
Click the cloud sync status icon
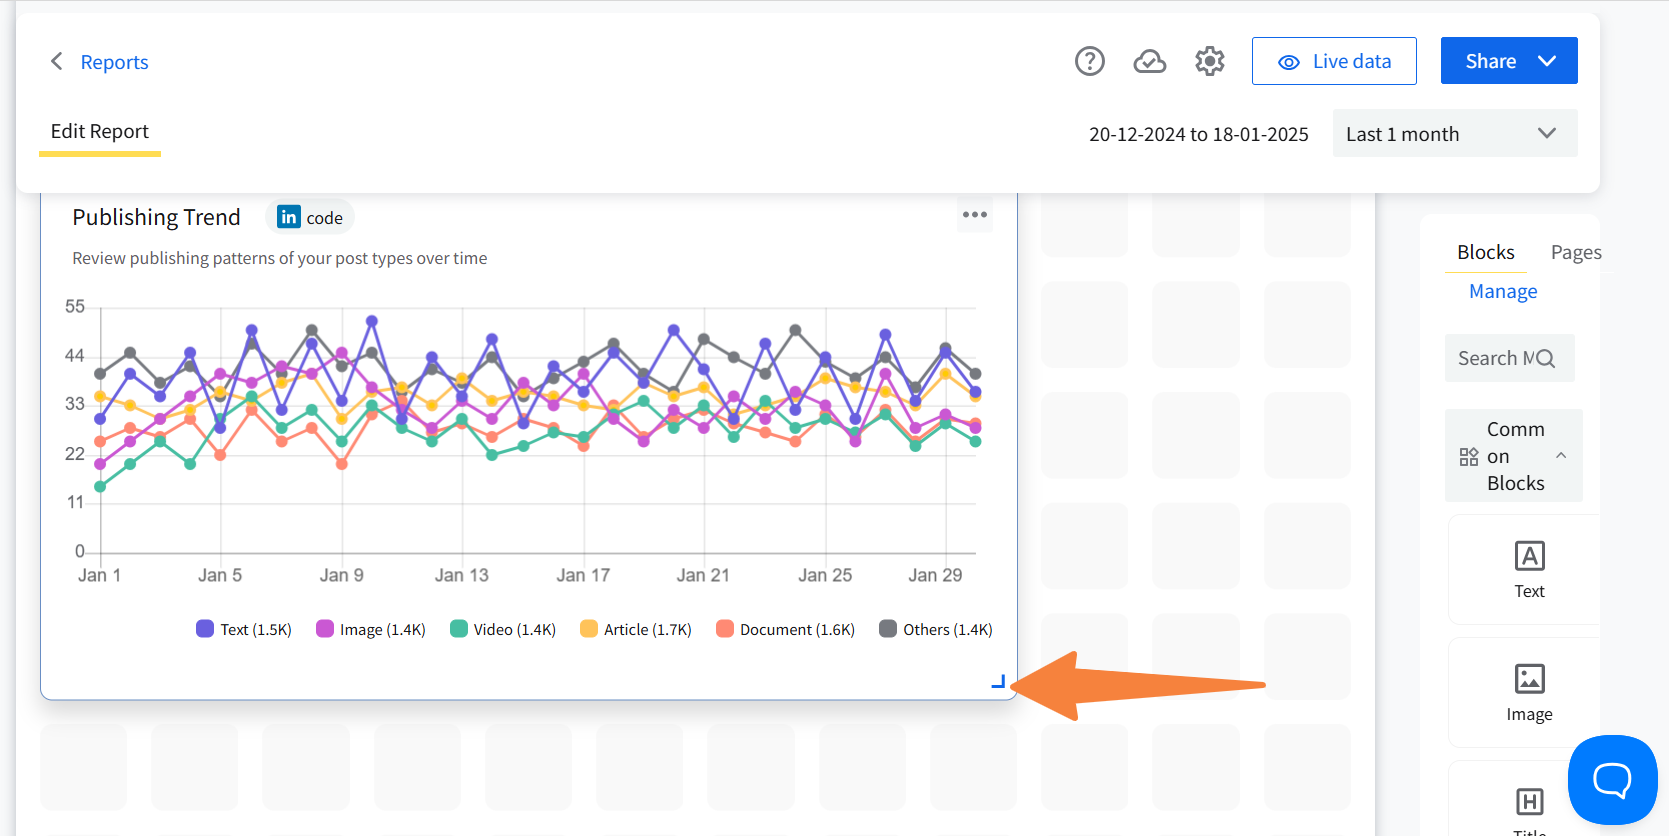click(x=1149, y=61)
